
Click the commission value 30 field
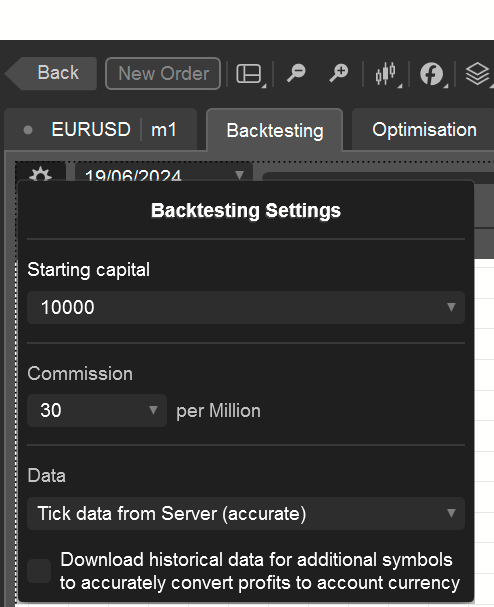click(x=97, y=410)
